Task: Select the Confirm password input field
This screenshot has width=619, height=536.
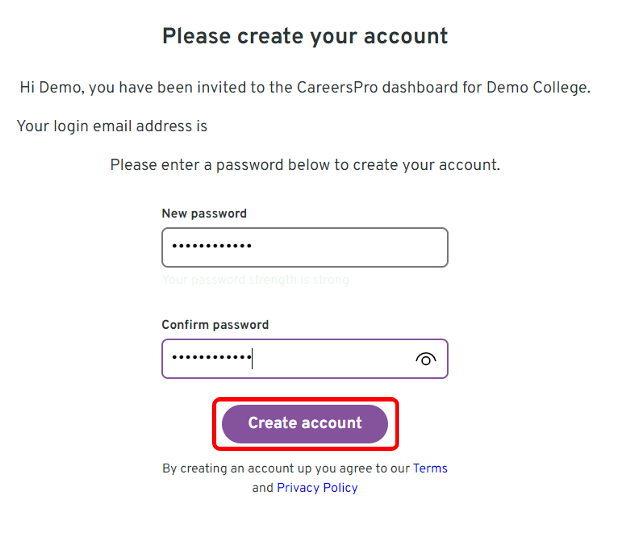Action: (305, 359)
